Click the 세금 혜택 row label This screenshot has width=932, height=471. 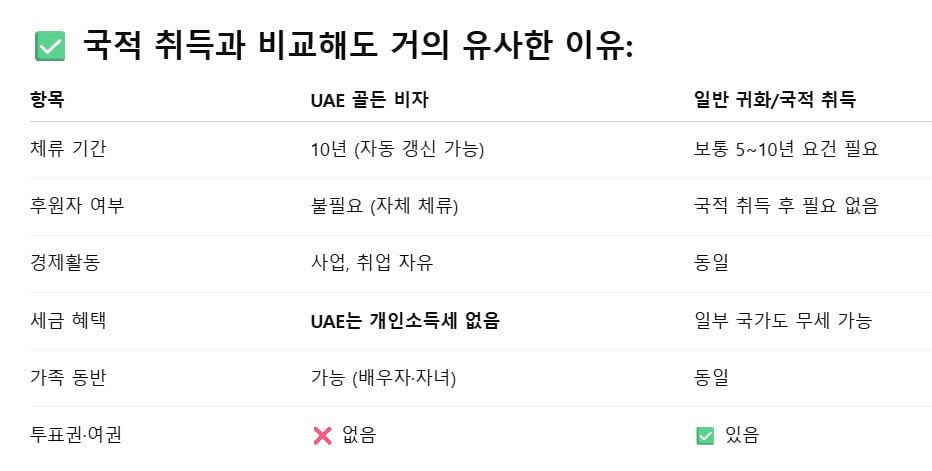pos(68,321)
